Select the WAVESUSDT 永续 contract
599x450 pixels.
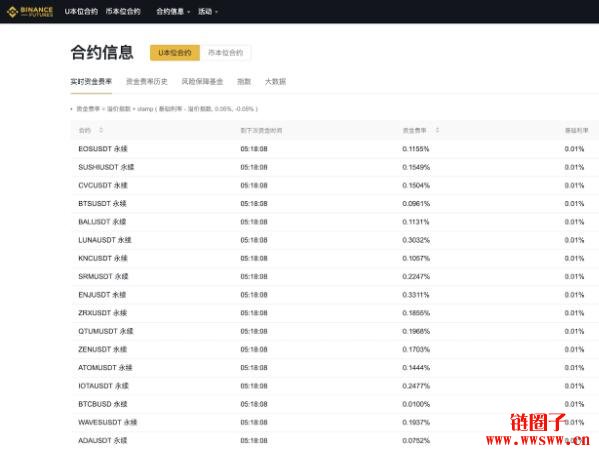pos(107,422)
